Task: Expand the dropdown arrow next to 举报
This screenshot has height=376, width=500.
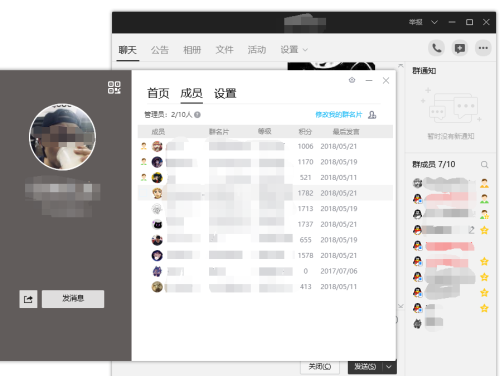Action: [x=434, y=22]
